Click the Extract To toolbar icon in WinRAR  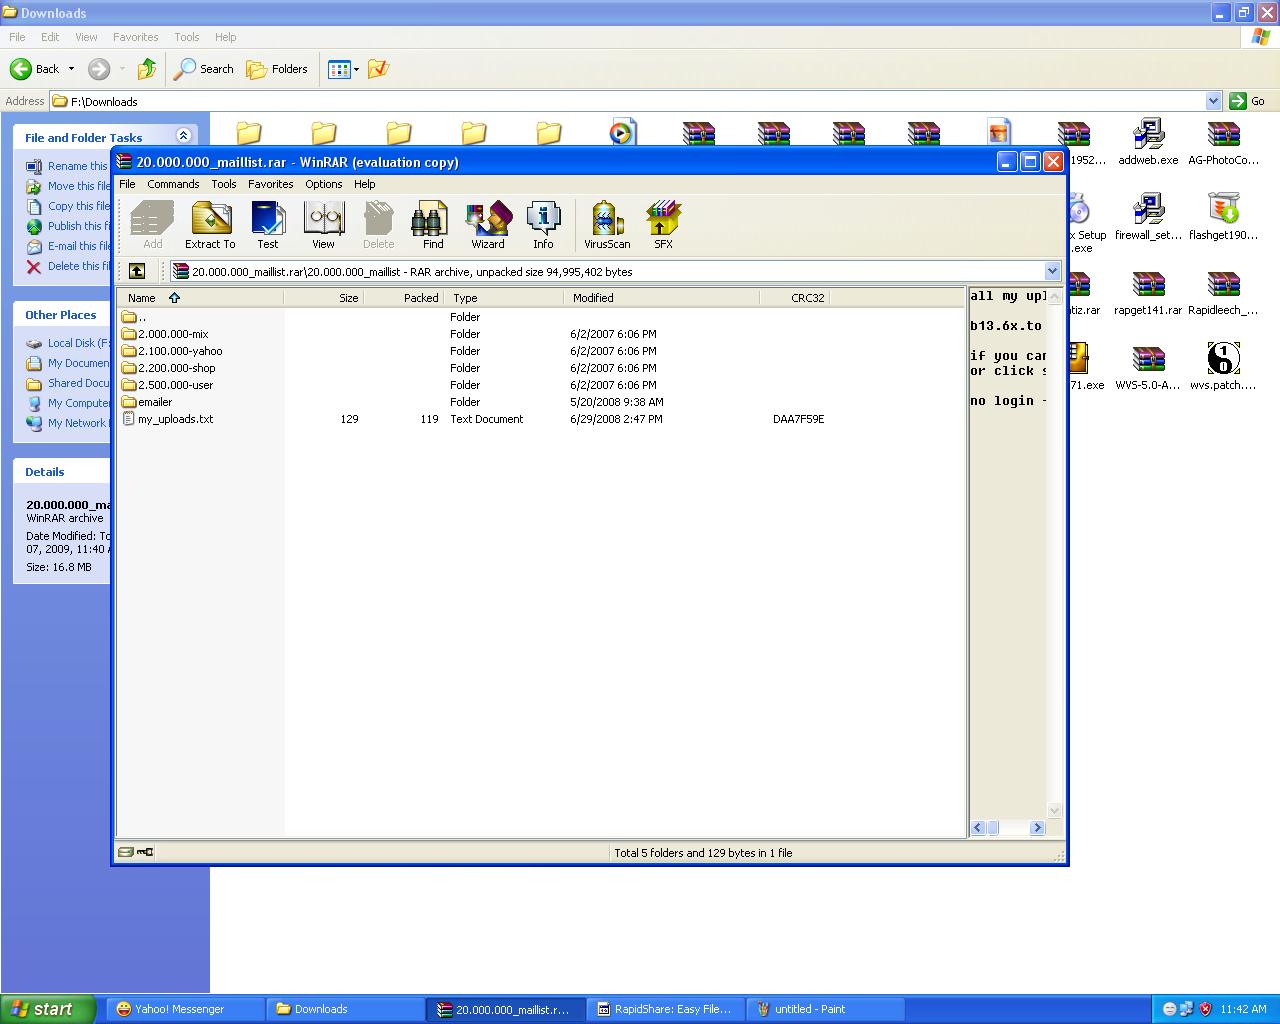[x=210, y=225]
